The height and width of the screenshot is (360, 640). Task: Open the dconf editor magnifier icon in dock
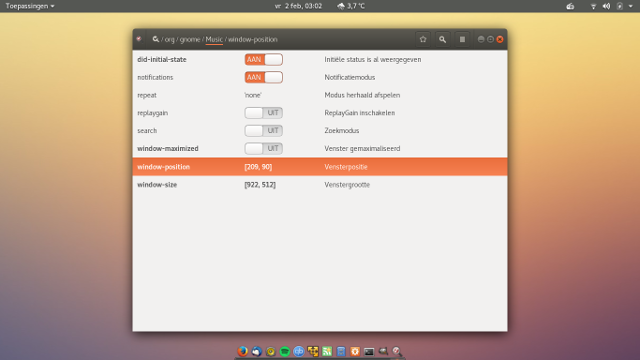pos(397,351)
